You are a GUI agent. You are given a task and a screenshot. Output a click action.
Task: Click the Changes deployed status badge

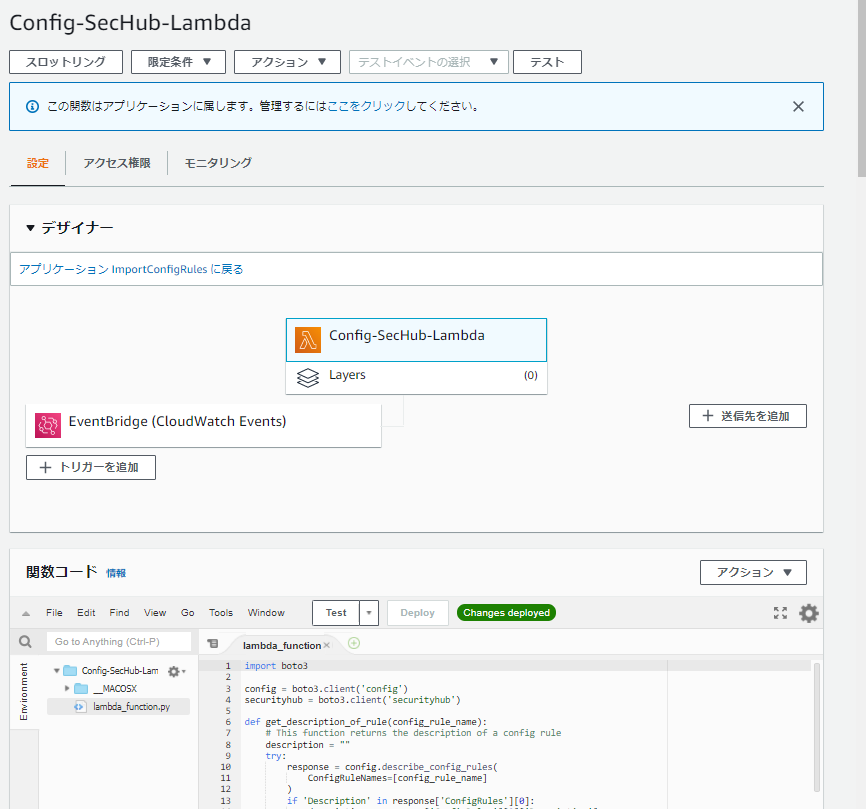(x=506, y=613)
